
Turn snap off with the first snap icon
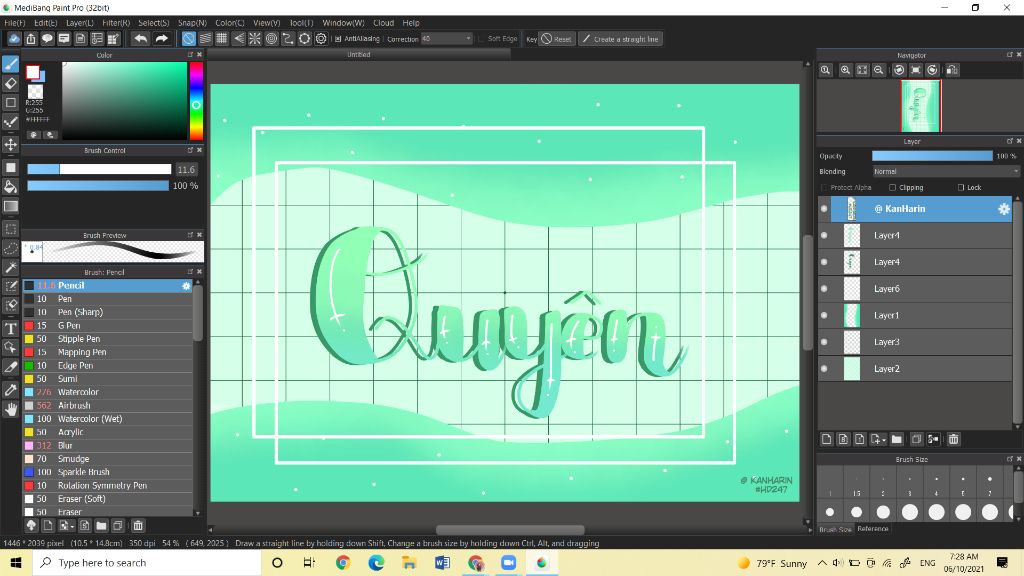(188, 39)
